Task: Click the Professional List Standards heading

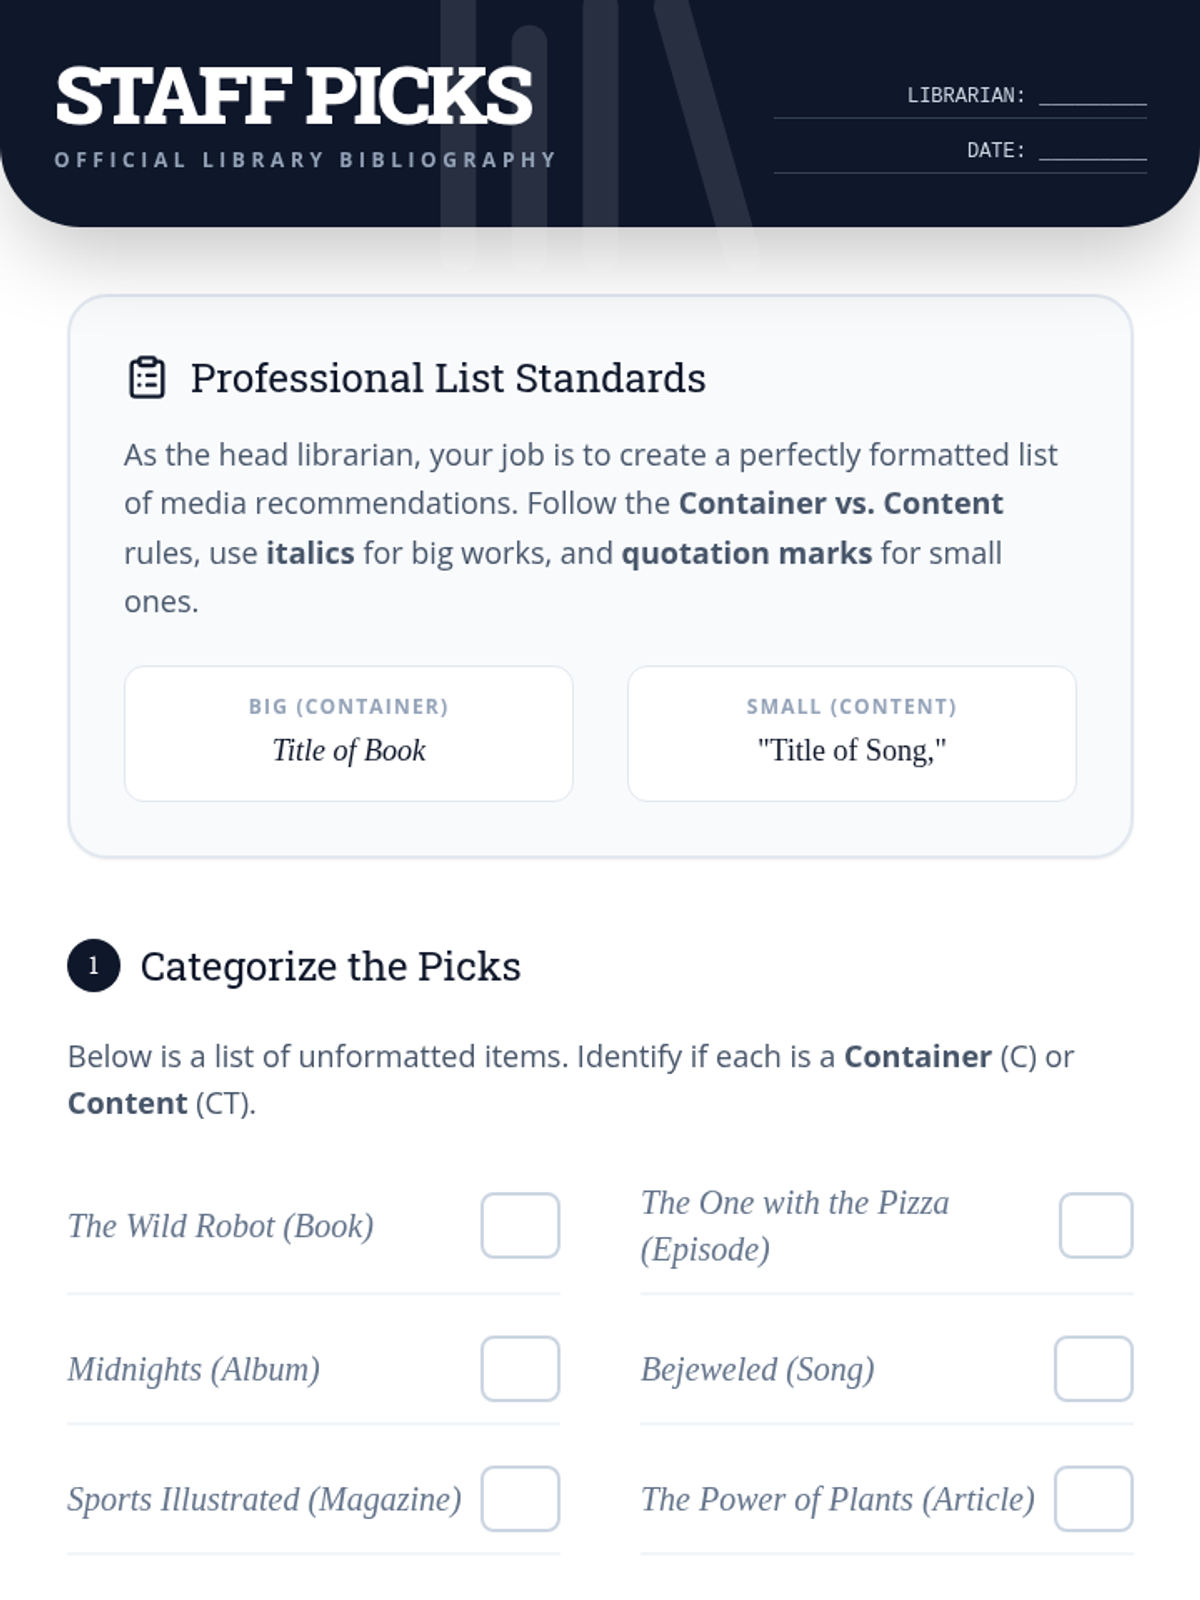Action: click(x=448, y=378)
